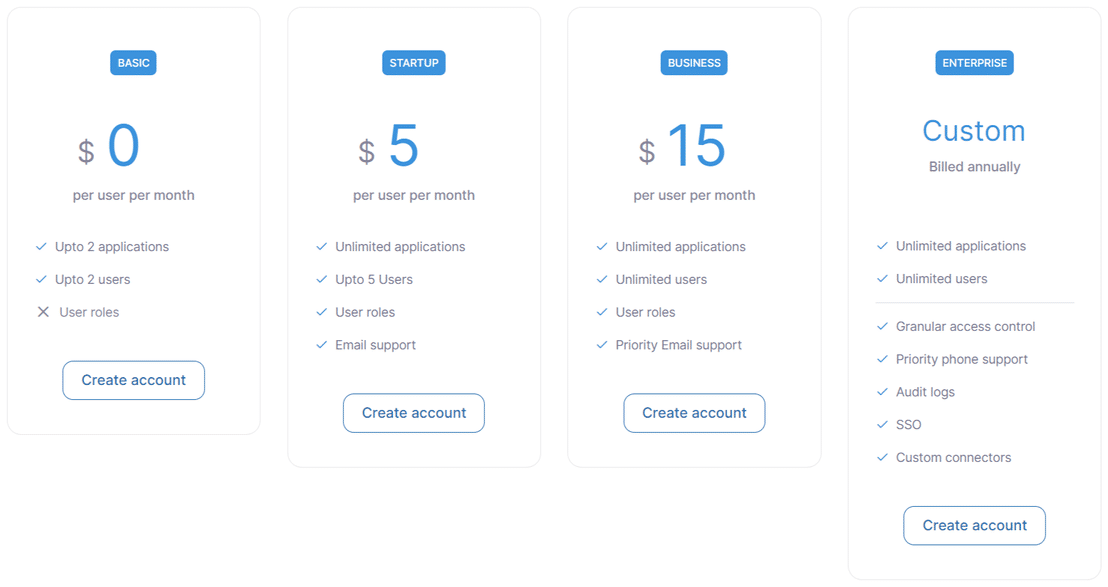The image size is (1108, 587).
Task: Click the X icon beside User roles
Action: pos(43,312)
